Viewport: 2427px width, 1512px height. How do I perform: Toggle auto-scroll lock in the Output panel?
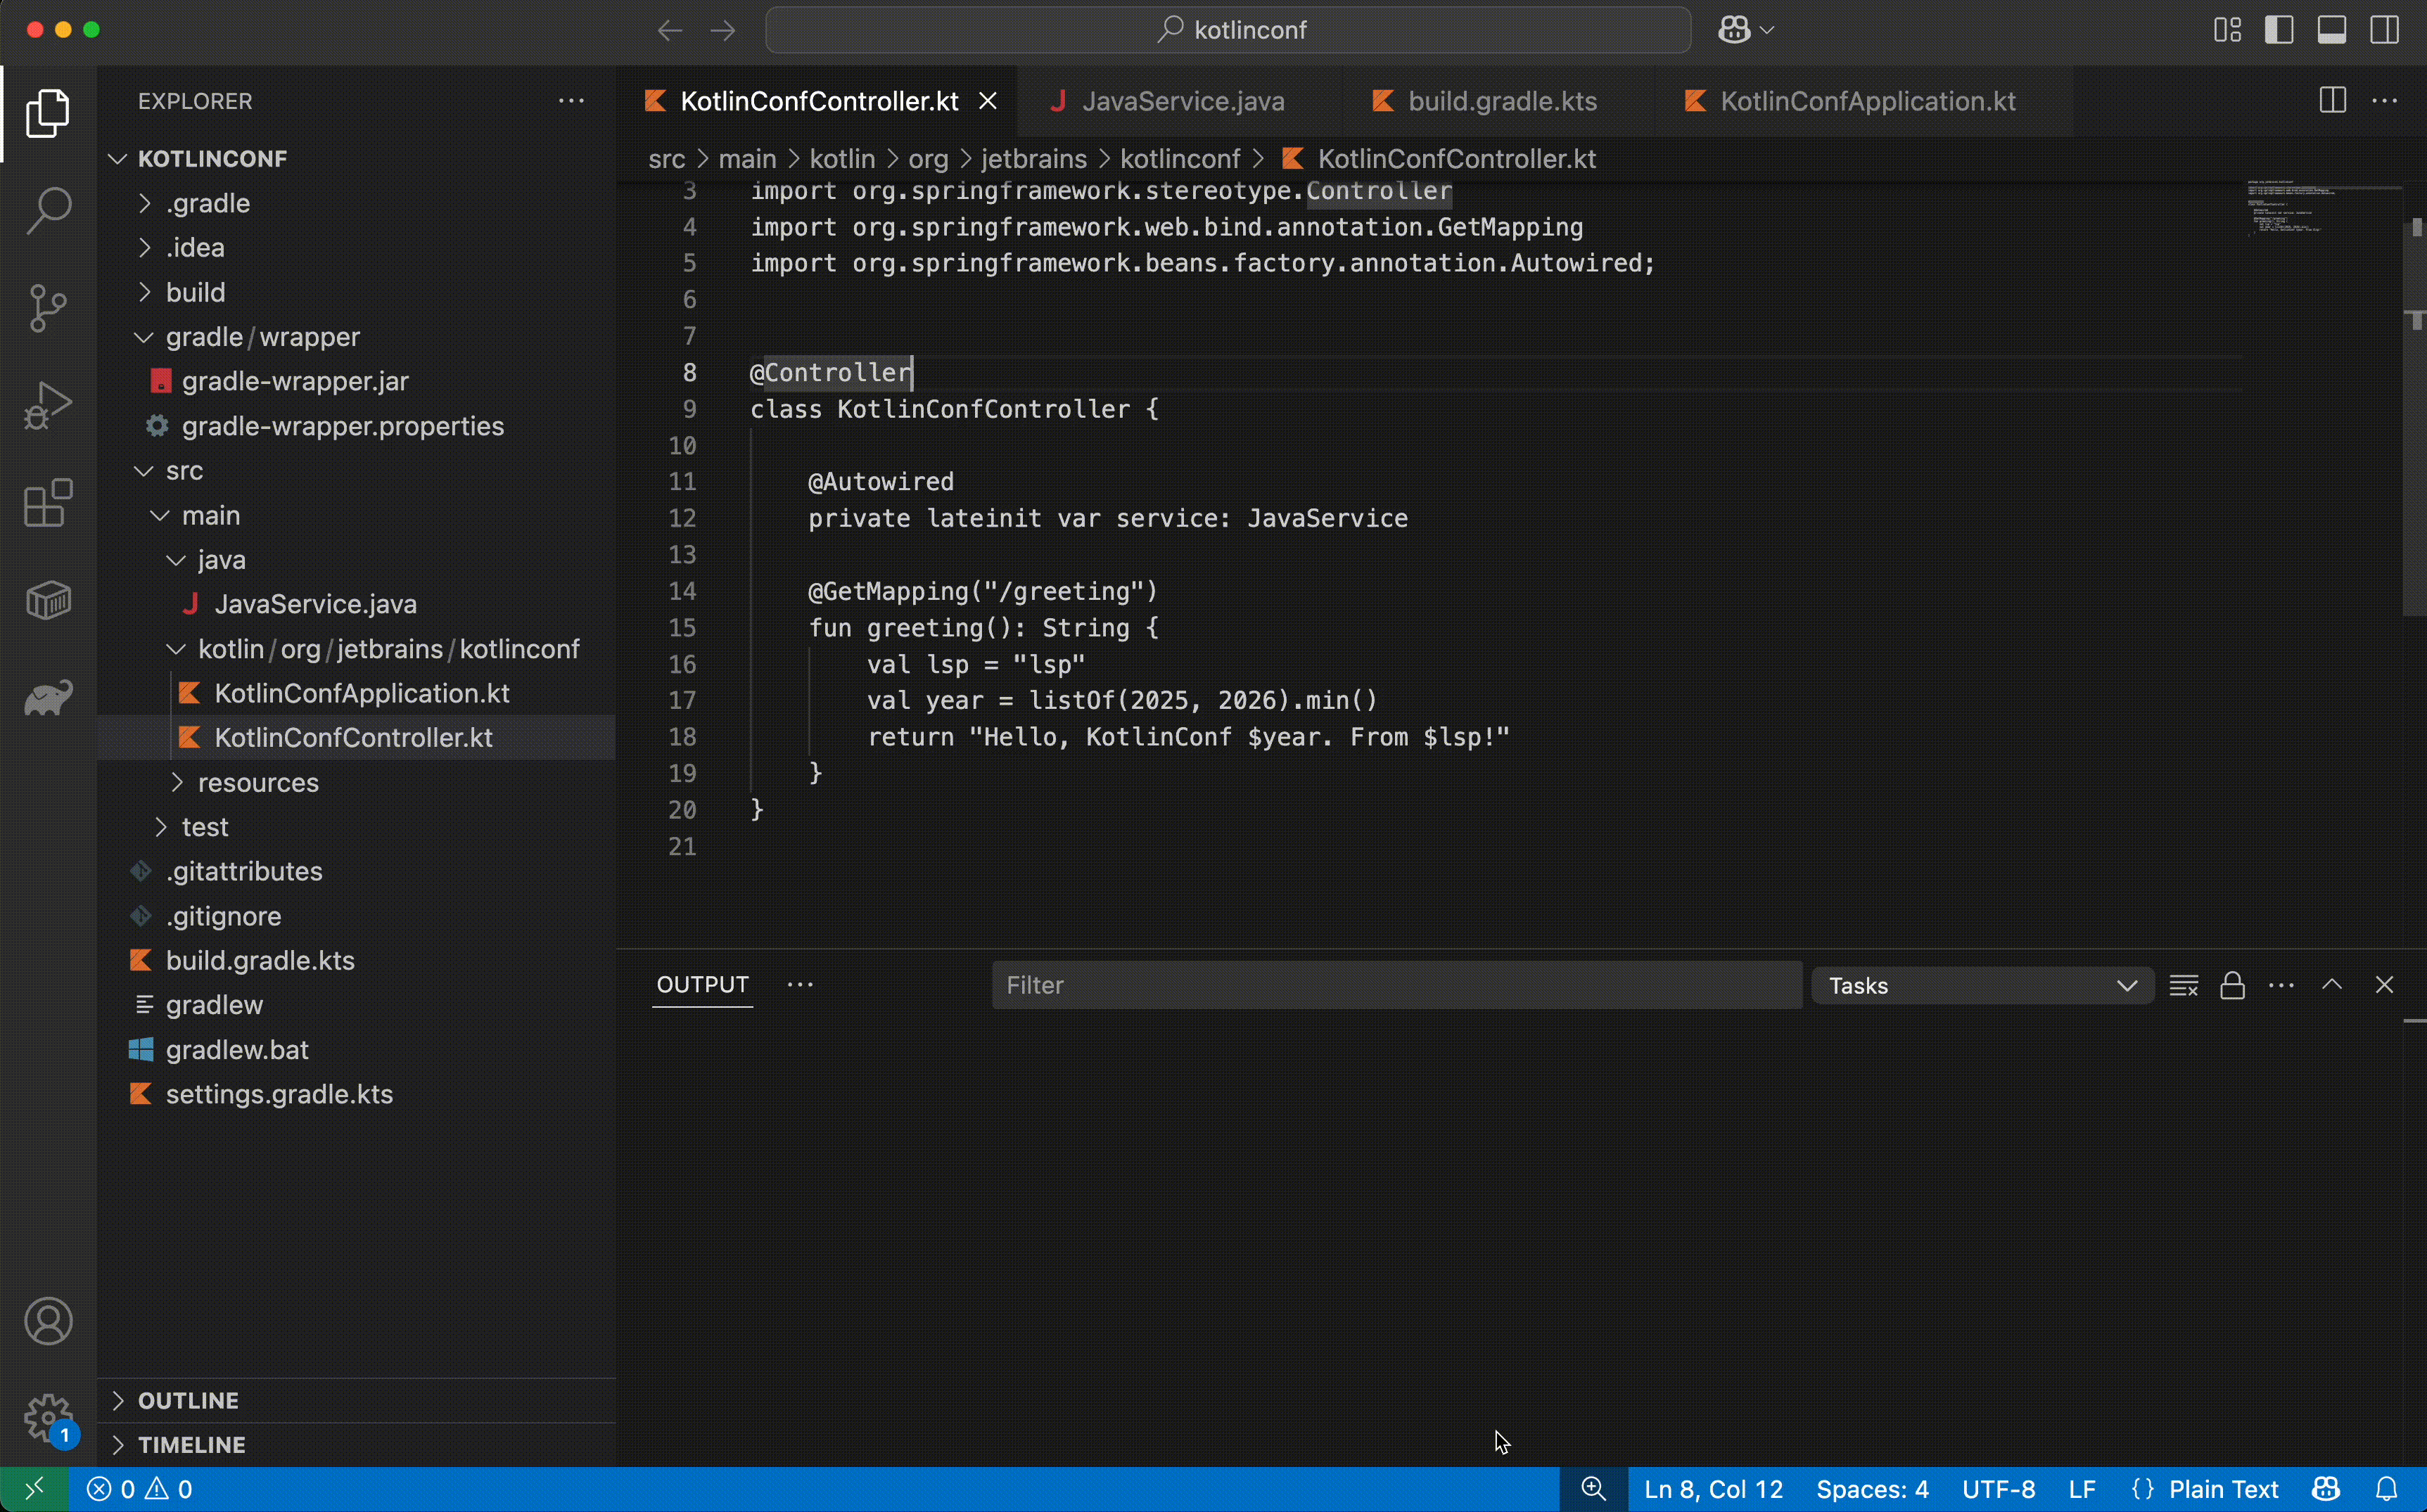[2233, 985]
